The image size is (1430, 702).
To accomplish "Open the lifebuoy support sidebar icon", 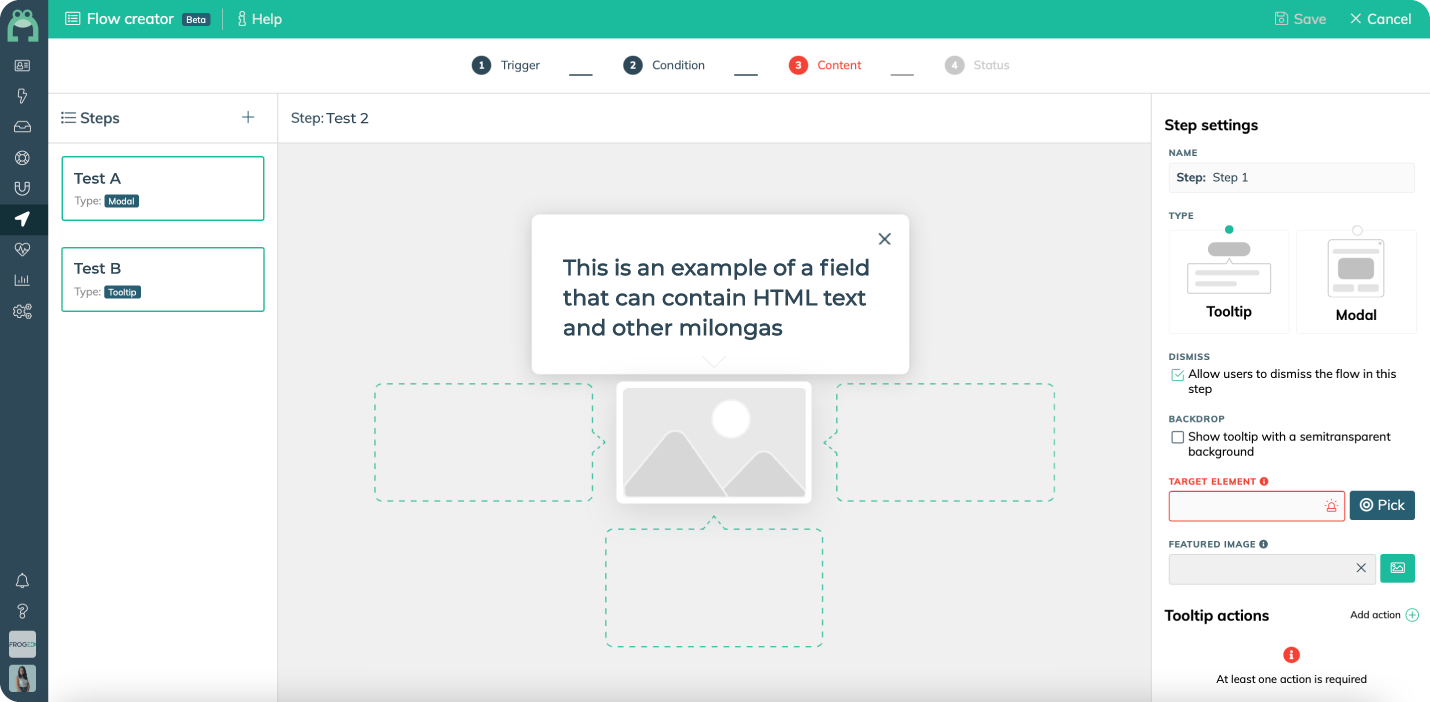I will (22, 158).
